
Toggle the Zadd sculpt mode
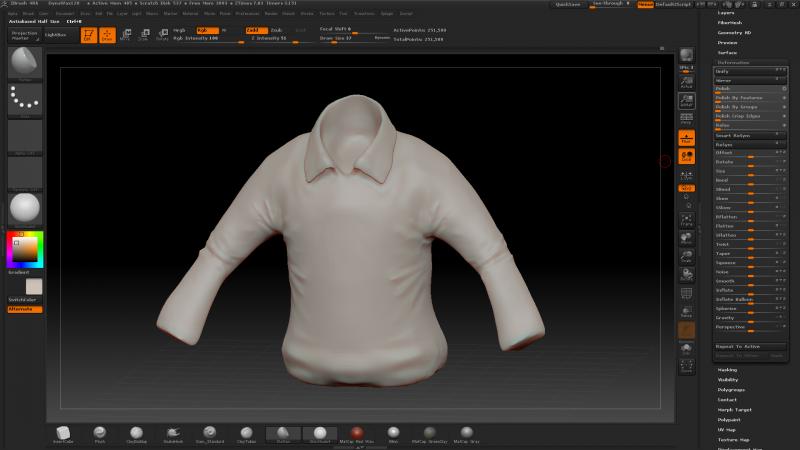pyautogui.click(x=256, y=31)
